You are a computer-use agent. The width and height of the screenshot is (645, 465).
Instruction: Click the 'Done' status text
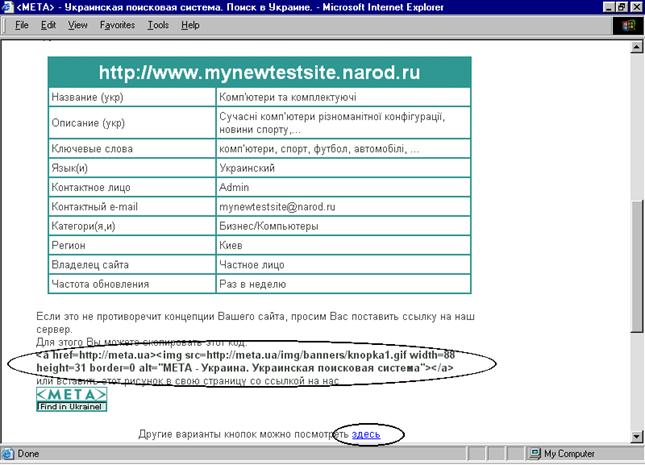28,454
